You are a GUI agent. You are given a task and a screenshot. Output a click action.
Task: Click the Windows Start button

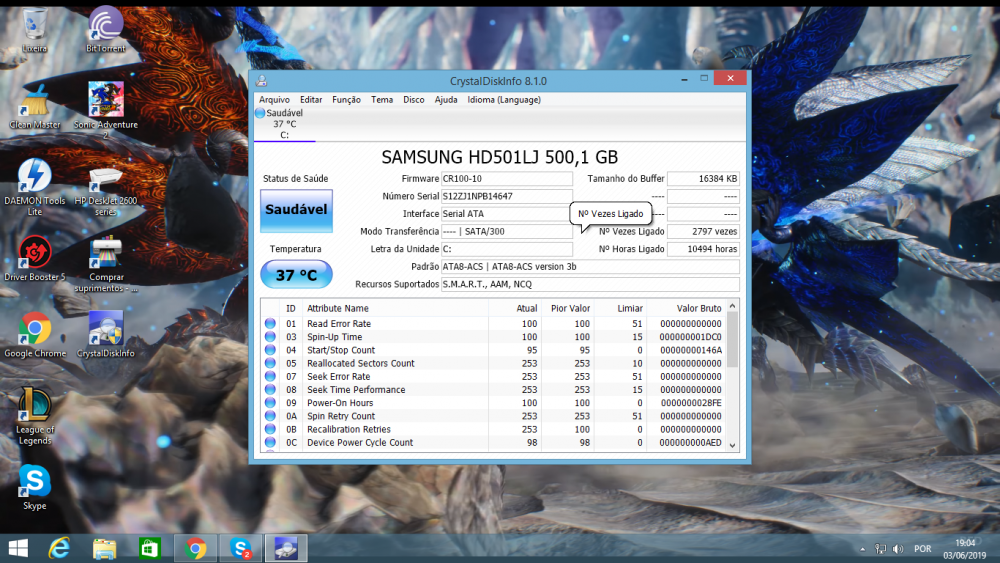pos(18,548)
